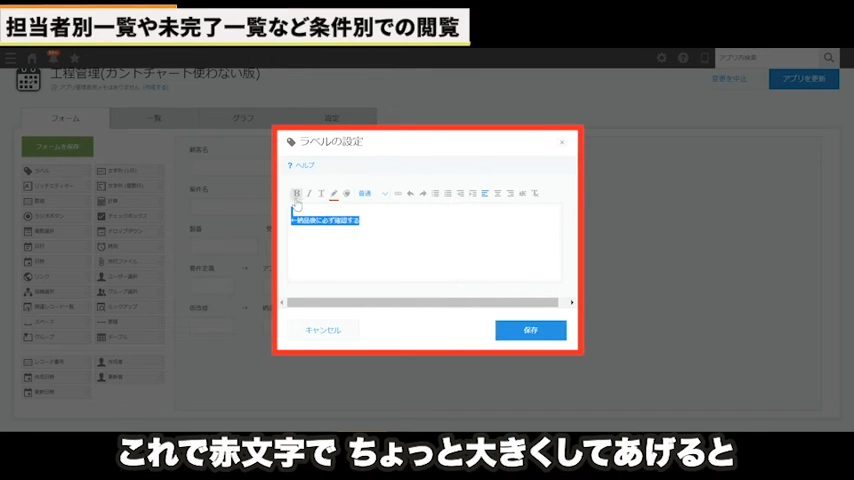854x480 pixels.
Task: Close the ラベルの設定 dialog
Action: tap(562, 142)
